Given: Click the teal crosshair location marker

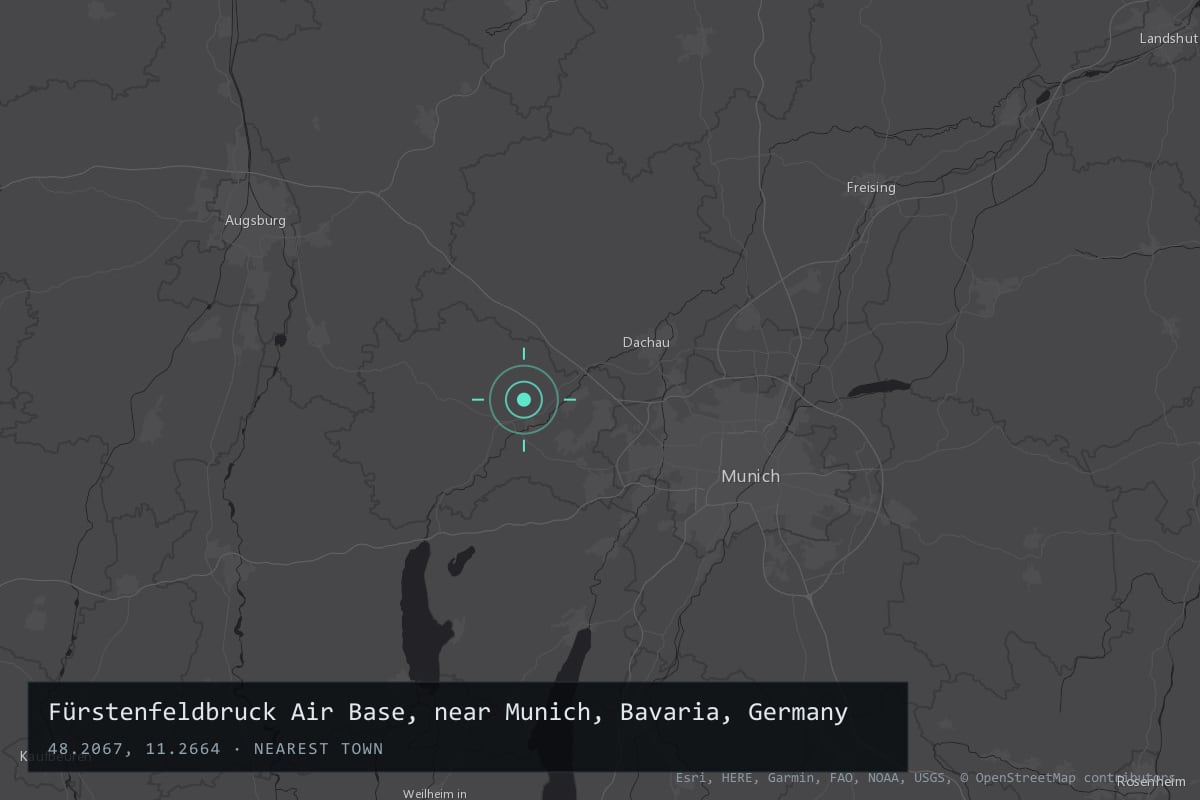Looking at the screenshot, I should pyautogui.click(x=523, y=400).
